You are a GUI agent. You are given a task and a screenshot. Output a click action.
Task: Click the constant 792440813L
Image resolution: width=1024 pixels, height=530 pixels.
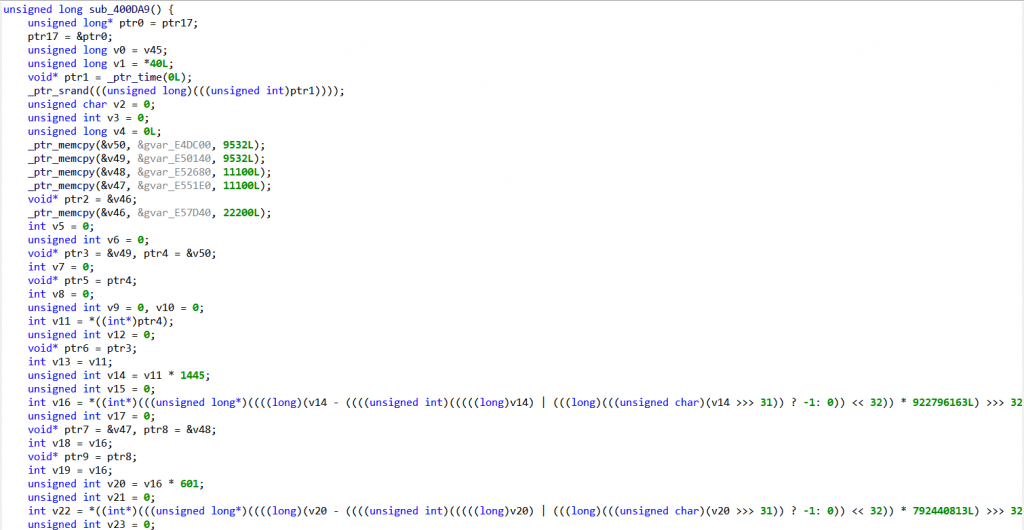(x=944, y=512)
